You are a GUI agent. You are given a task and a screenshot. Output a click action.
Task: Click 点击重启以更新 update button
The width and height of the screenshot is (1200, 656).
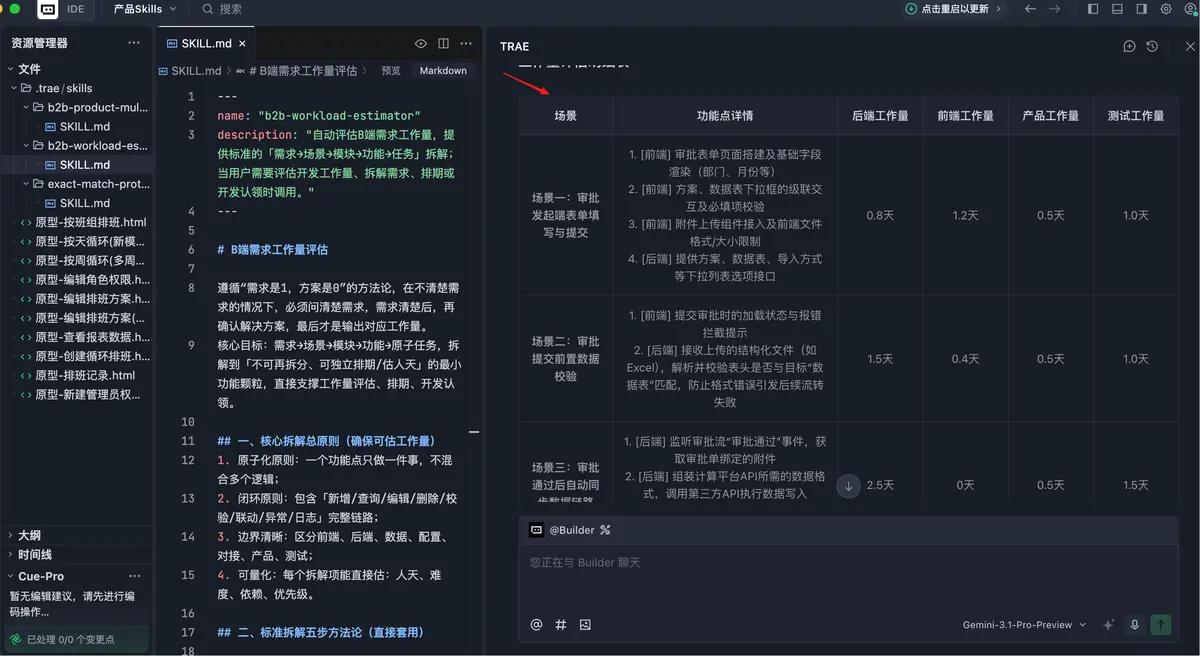946,9
